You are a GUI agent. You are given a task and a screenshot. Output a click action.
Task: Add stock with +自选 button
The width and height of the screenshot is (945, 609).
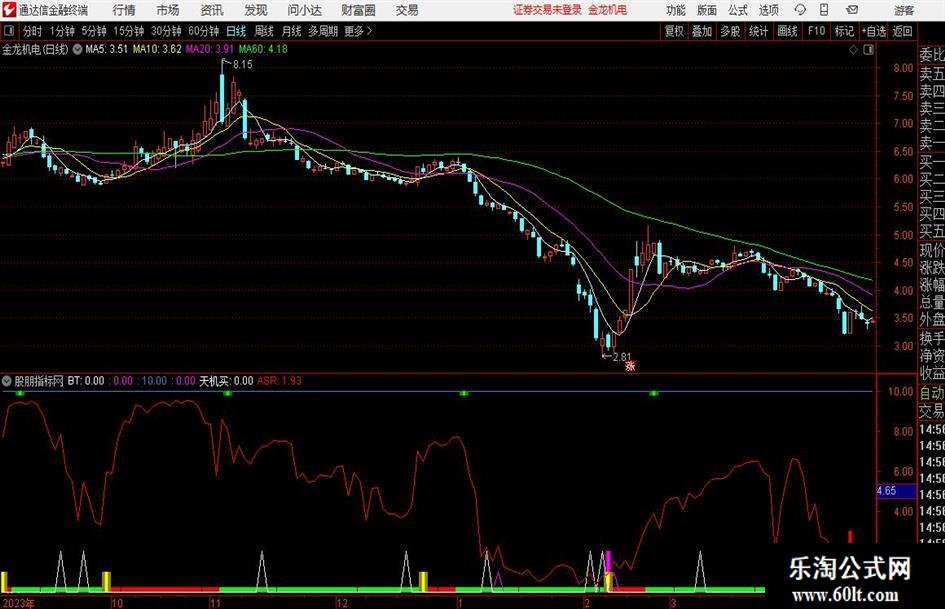pos(873,31)
